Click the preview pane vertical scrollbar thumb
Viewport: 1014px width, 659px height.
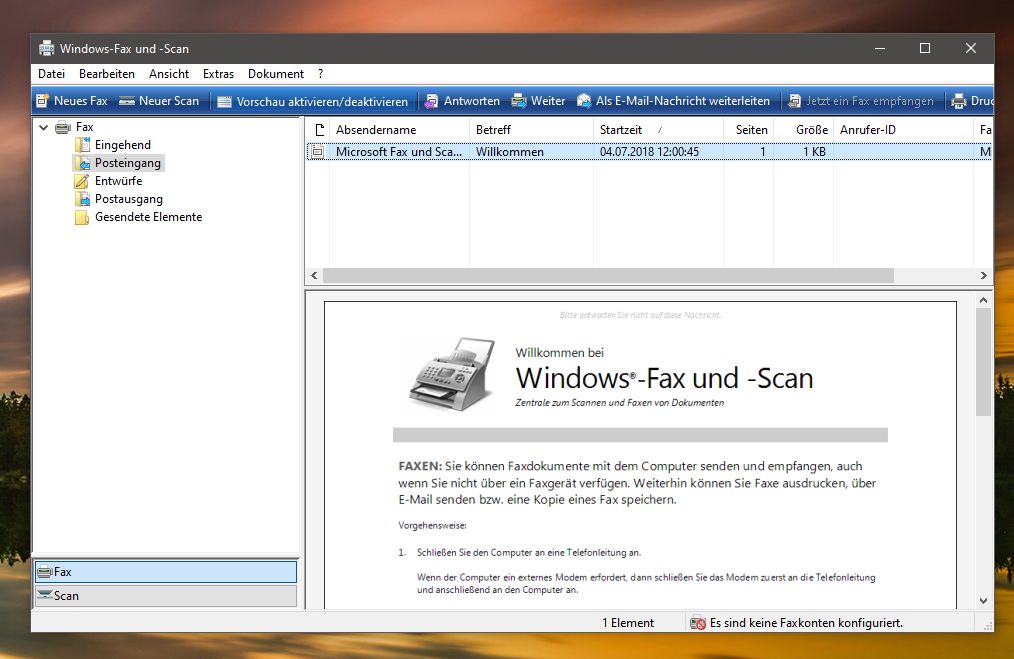point(984,362)
